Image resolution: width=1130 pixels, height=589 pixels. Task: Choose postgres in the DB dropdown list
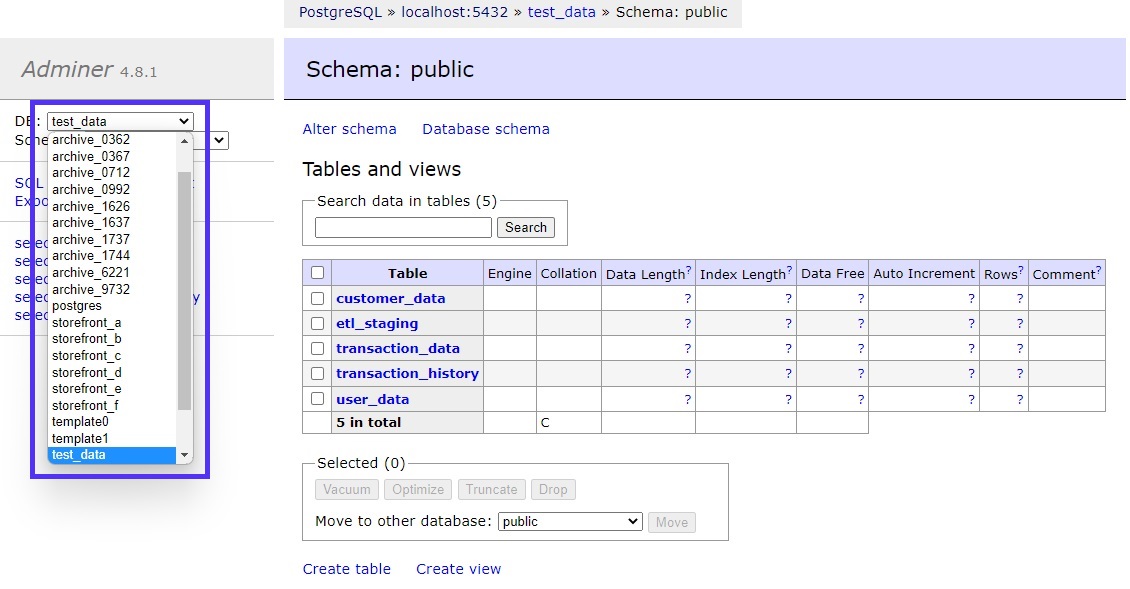[x=77, y=306]
